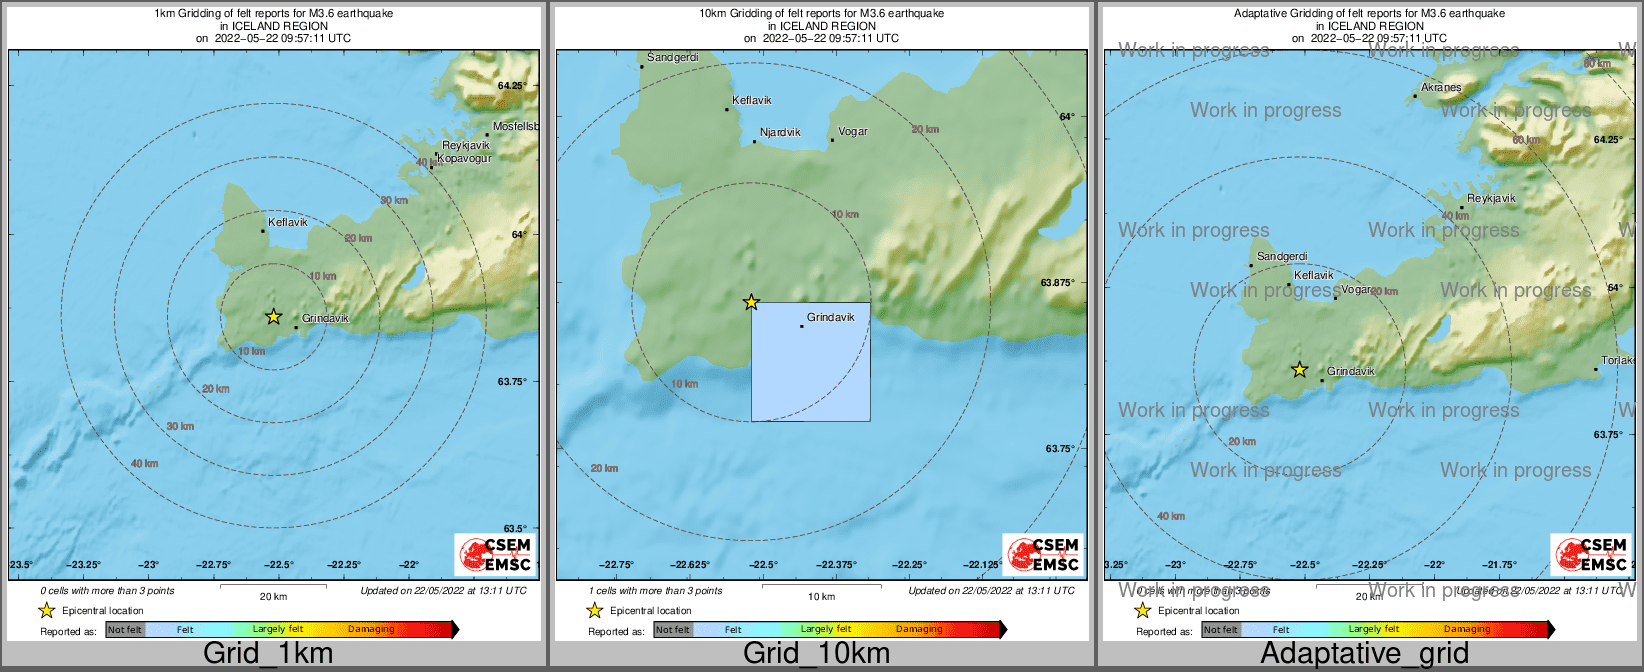Click the 'Mosfellsb' label on the Grid_1km map

pyautogui.click(x=515, y=127)
